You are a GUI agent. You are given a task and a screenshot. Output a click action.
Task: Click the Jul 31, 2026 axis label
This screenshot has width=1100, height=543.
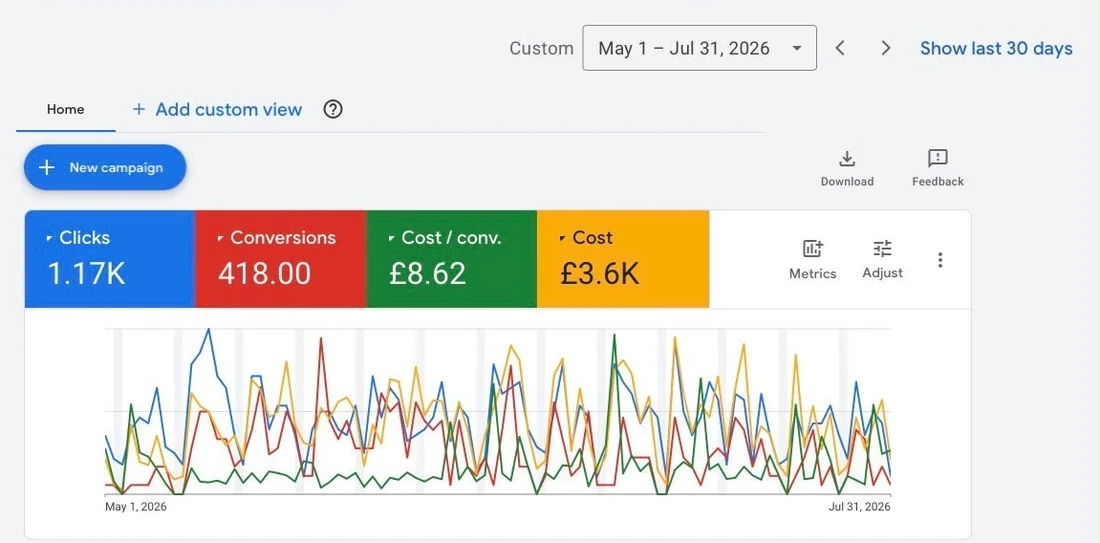(x=859, y=507)
